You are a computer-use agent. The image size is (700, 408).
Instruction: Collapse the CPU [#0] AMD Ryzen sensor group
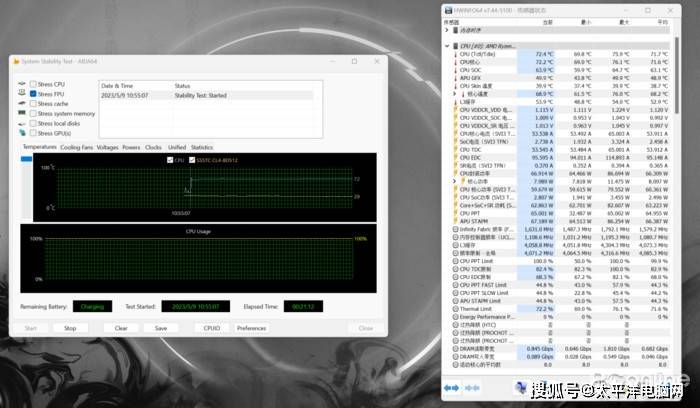tap(448, 46)
